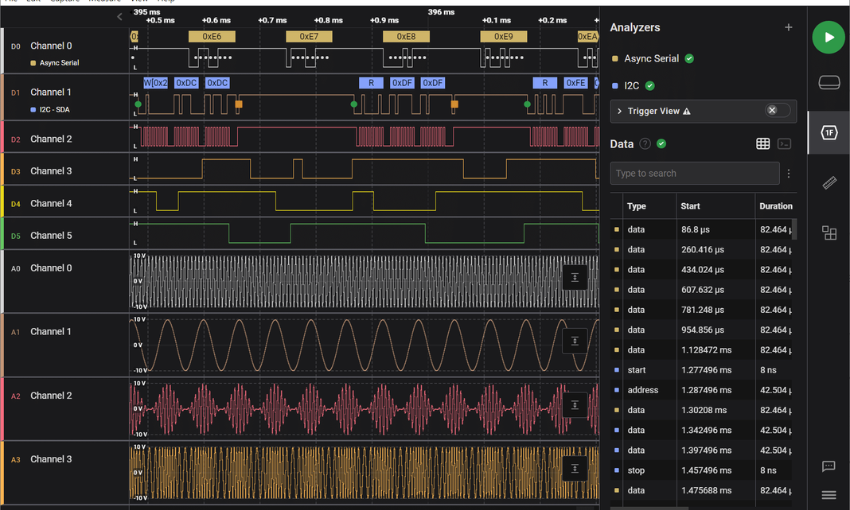Collapse channel labels with the left chevron
This screenshot has width=850, height=510.
(x=120, y=16)
